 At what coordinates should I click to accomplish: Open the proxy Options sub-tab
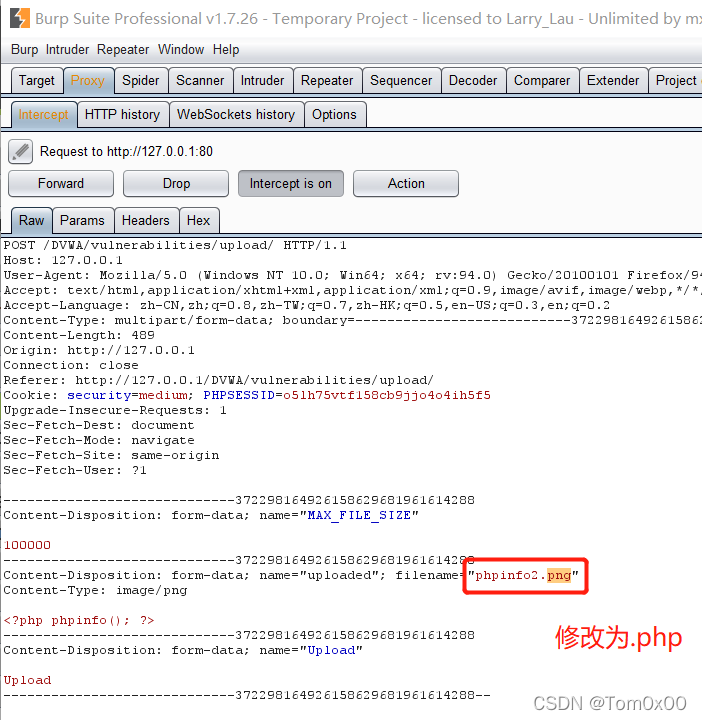point(334,115)
